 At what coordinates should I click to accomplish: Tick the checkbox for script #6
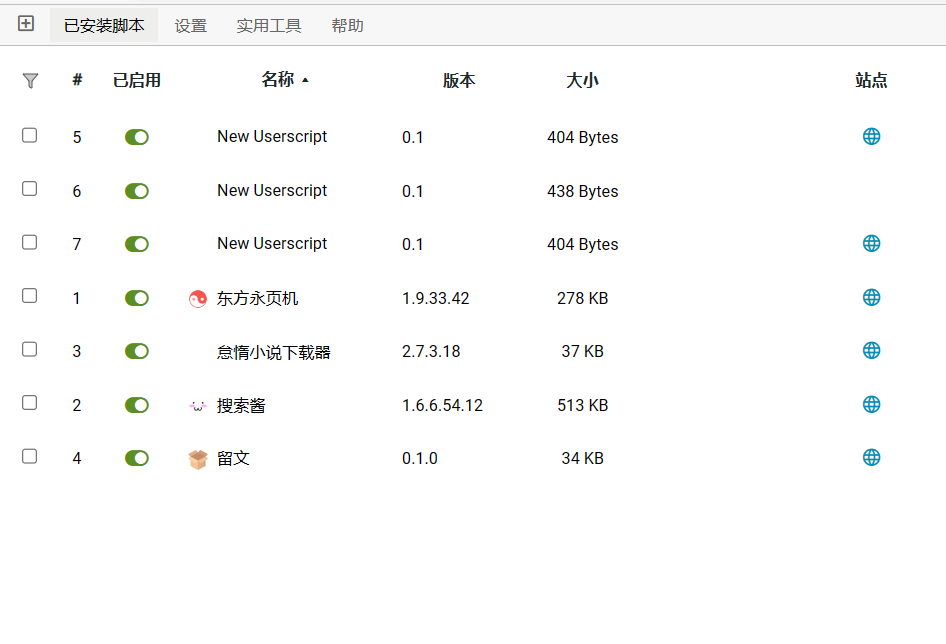coord(30,189)
